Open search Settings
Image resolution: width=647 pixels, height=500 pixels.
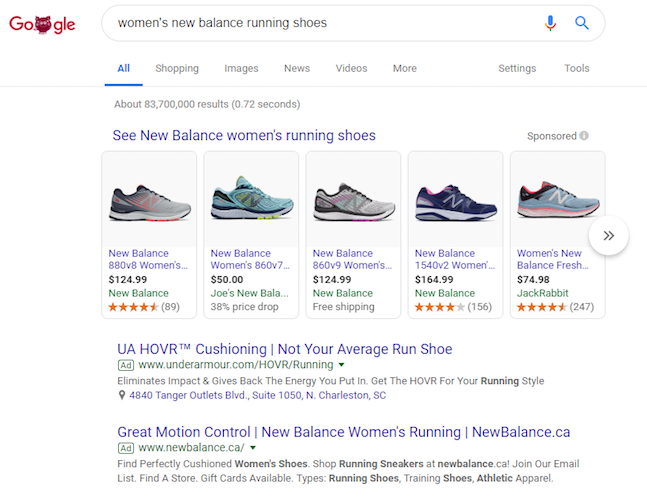coord(517,68)
